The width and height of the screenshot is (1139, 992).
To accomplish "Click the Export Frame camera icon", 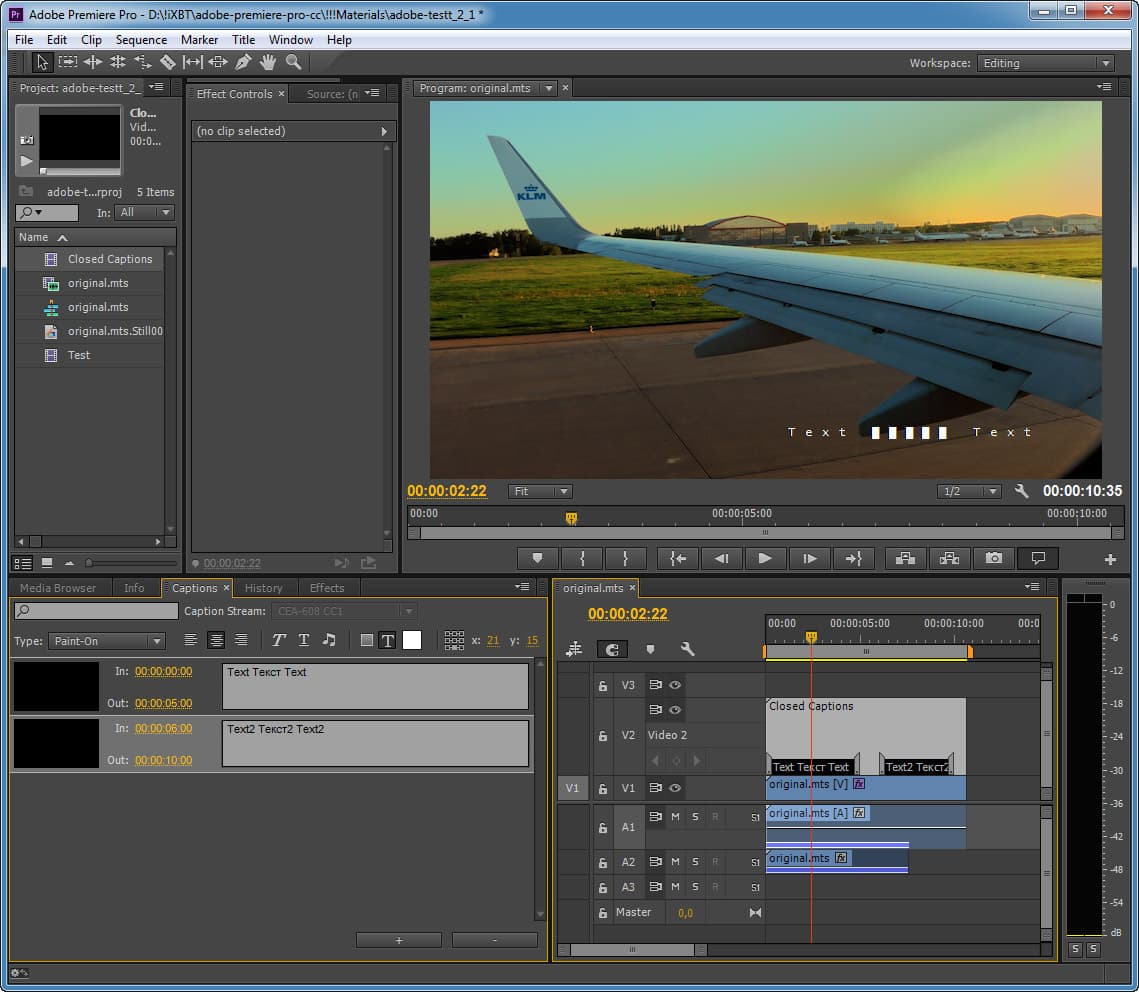I will click(993, 558).
